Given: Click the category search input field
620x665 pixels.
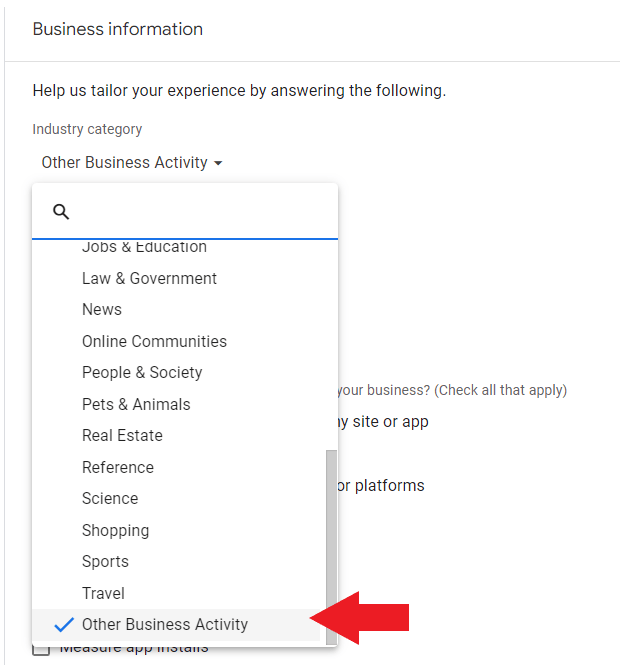Looking at the screenshot, I should (x=200, y=212).
